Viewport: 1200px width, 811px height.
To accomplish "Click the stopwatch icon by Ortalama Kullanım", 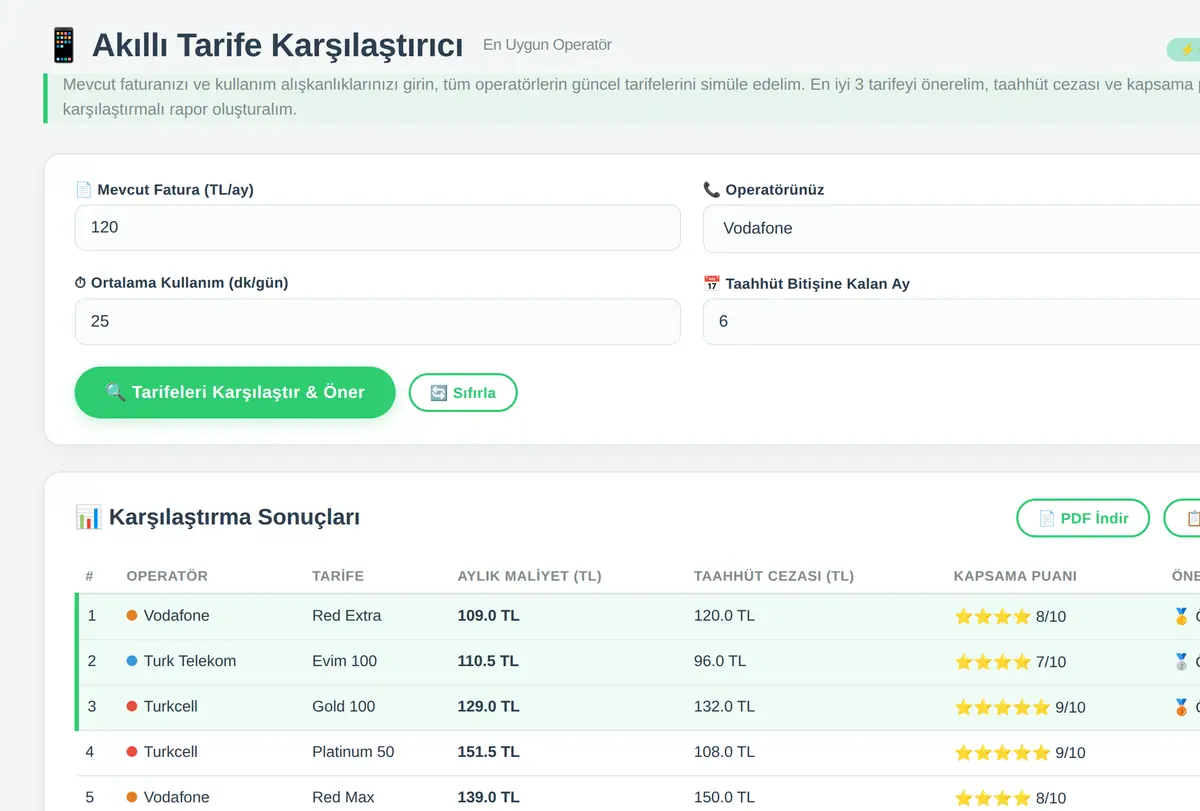I will pos(81,283).
